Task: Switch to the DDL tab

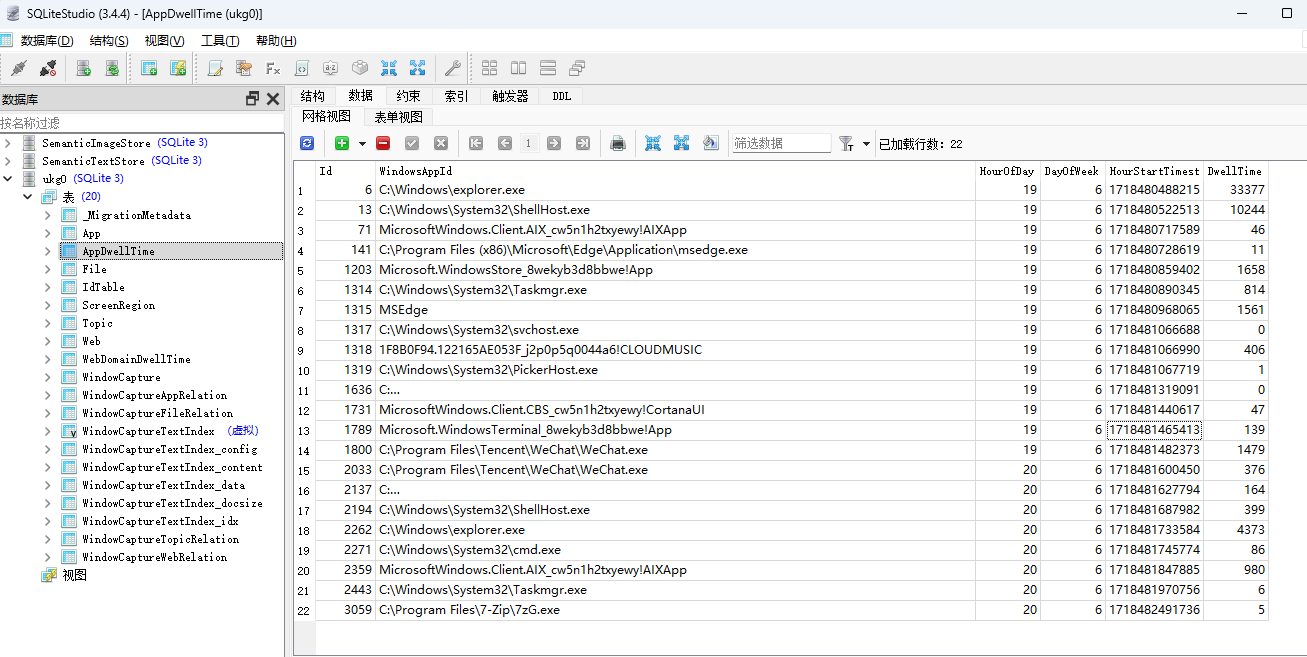Action: [561, 96]
